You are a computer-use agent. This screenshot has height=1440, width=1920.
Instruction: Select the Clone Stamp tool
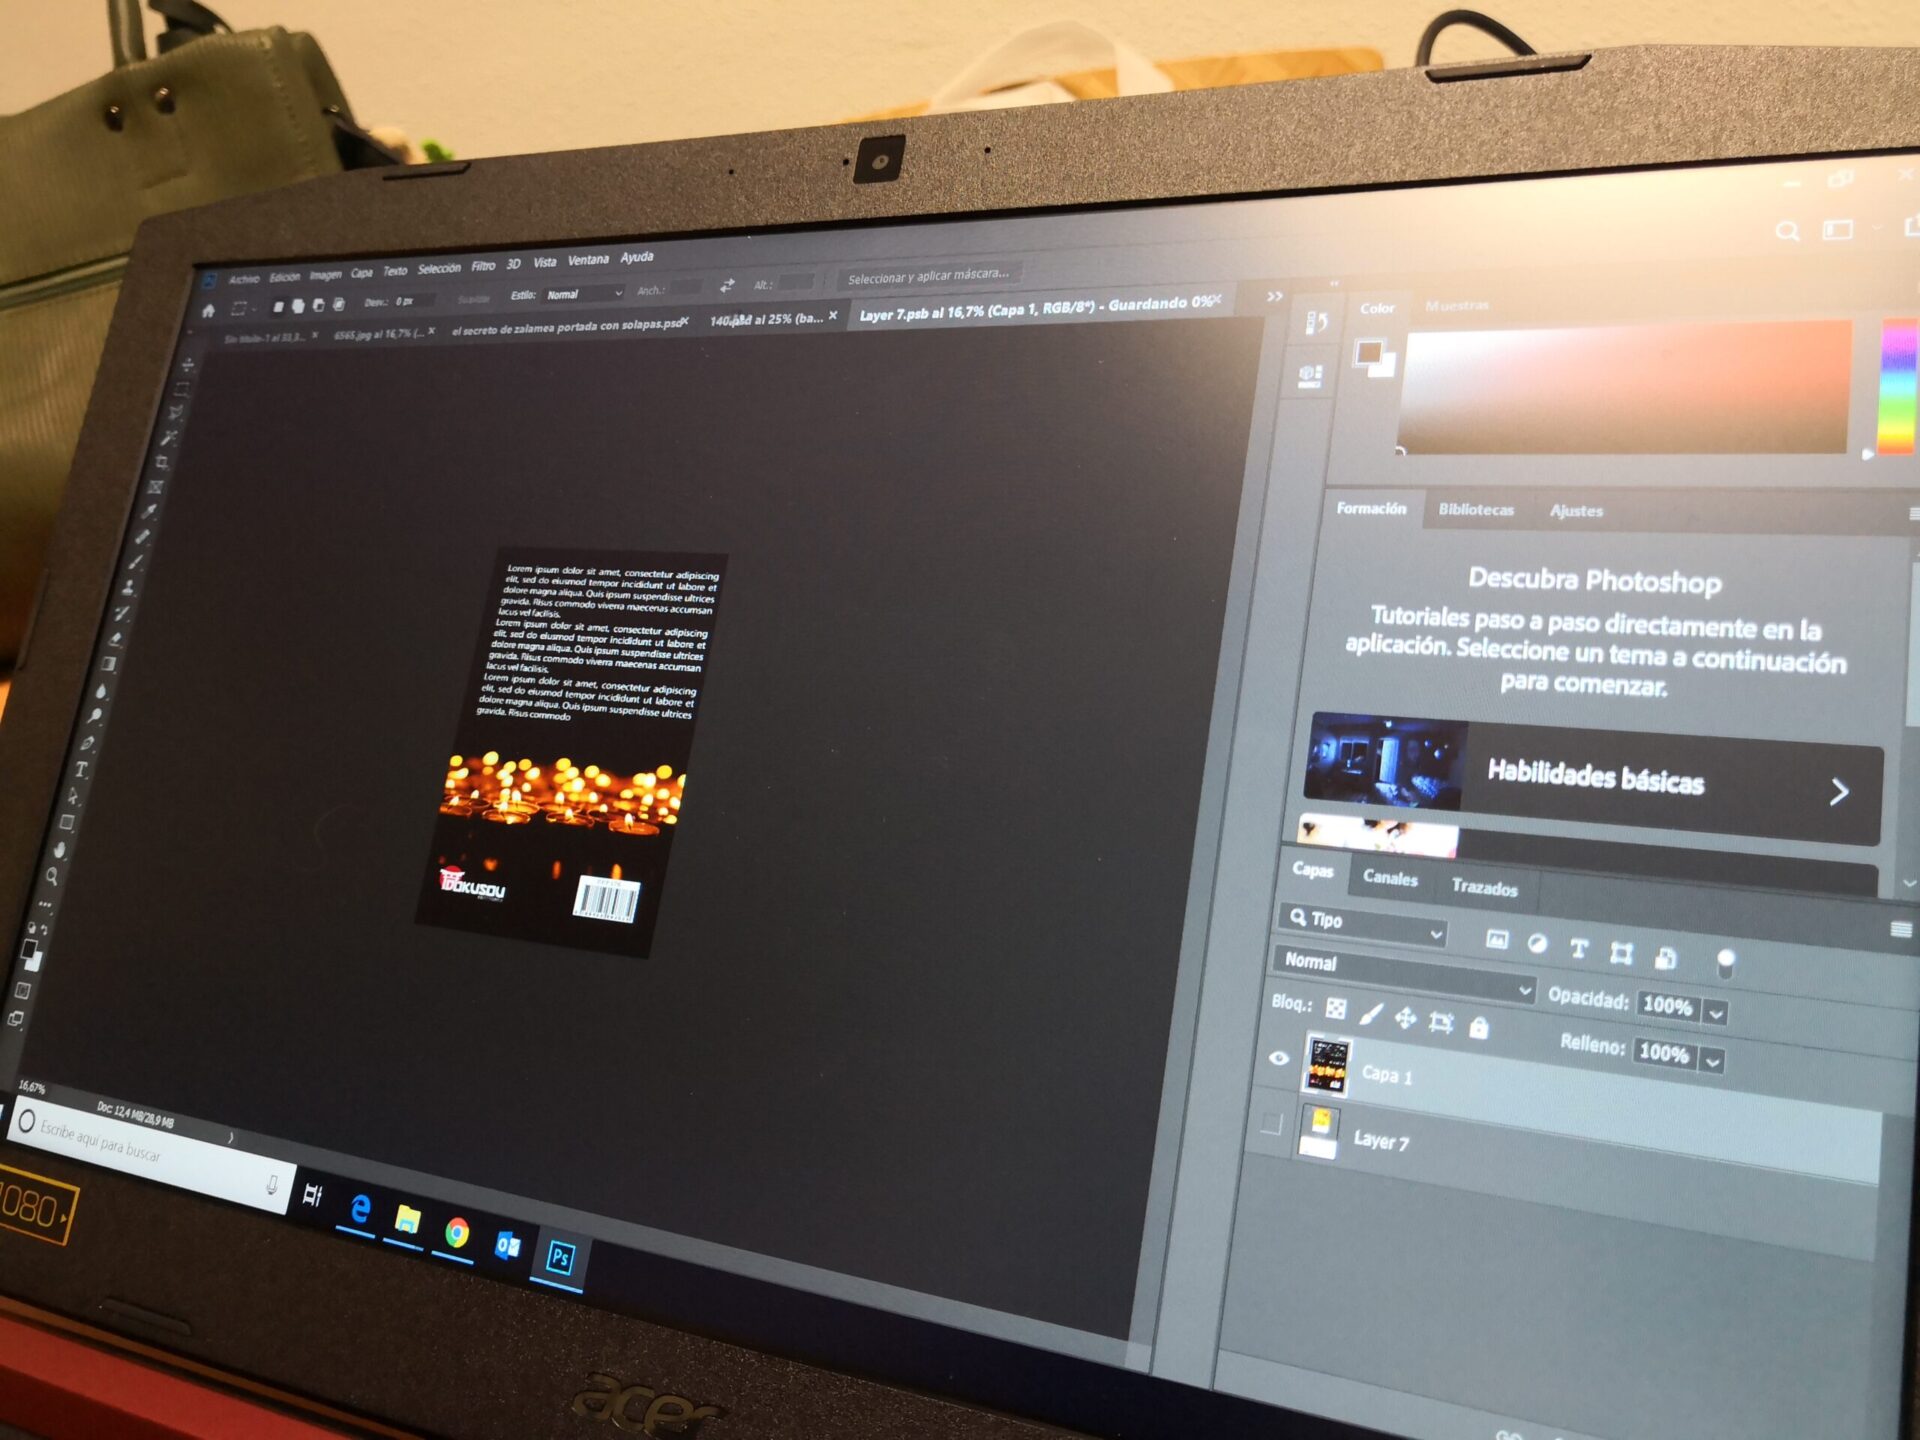pyautogui.click(x=129, y=587)
